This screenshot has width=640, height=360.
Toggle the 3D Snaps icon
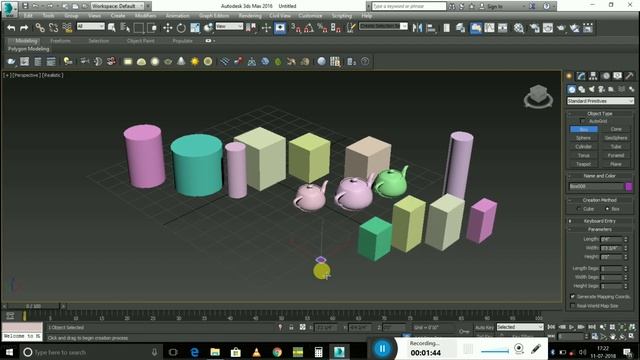tap(296, 28)
